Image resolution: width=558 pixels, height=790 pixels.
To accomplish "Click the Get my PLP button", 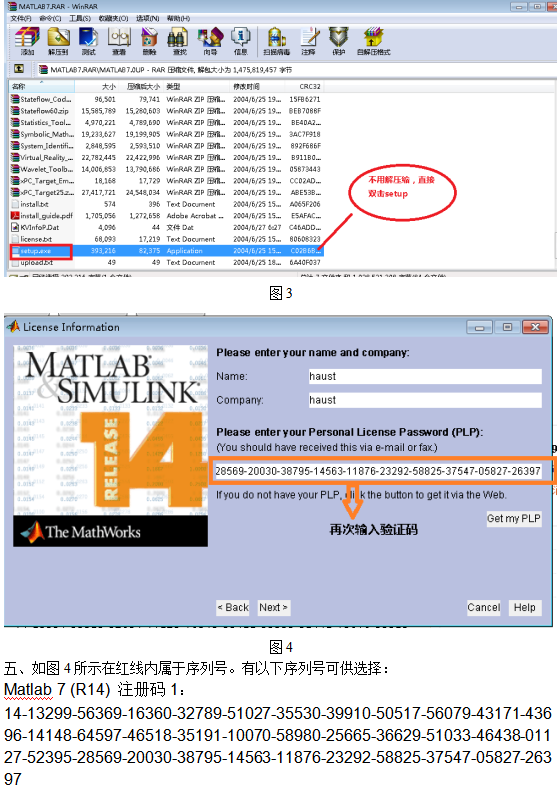I will point(514,518).
